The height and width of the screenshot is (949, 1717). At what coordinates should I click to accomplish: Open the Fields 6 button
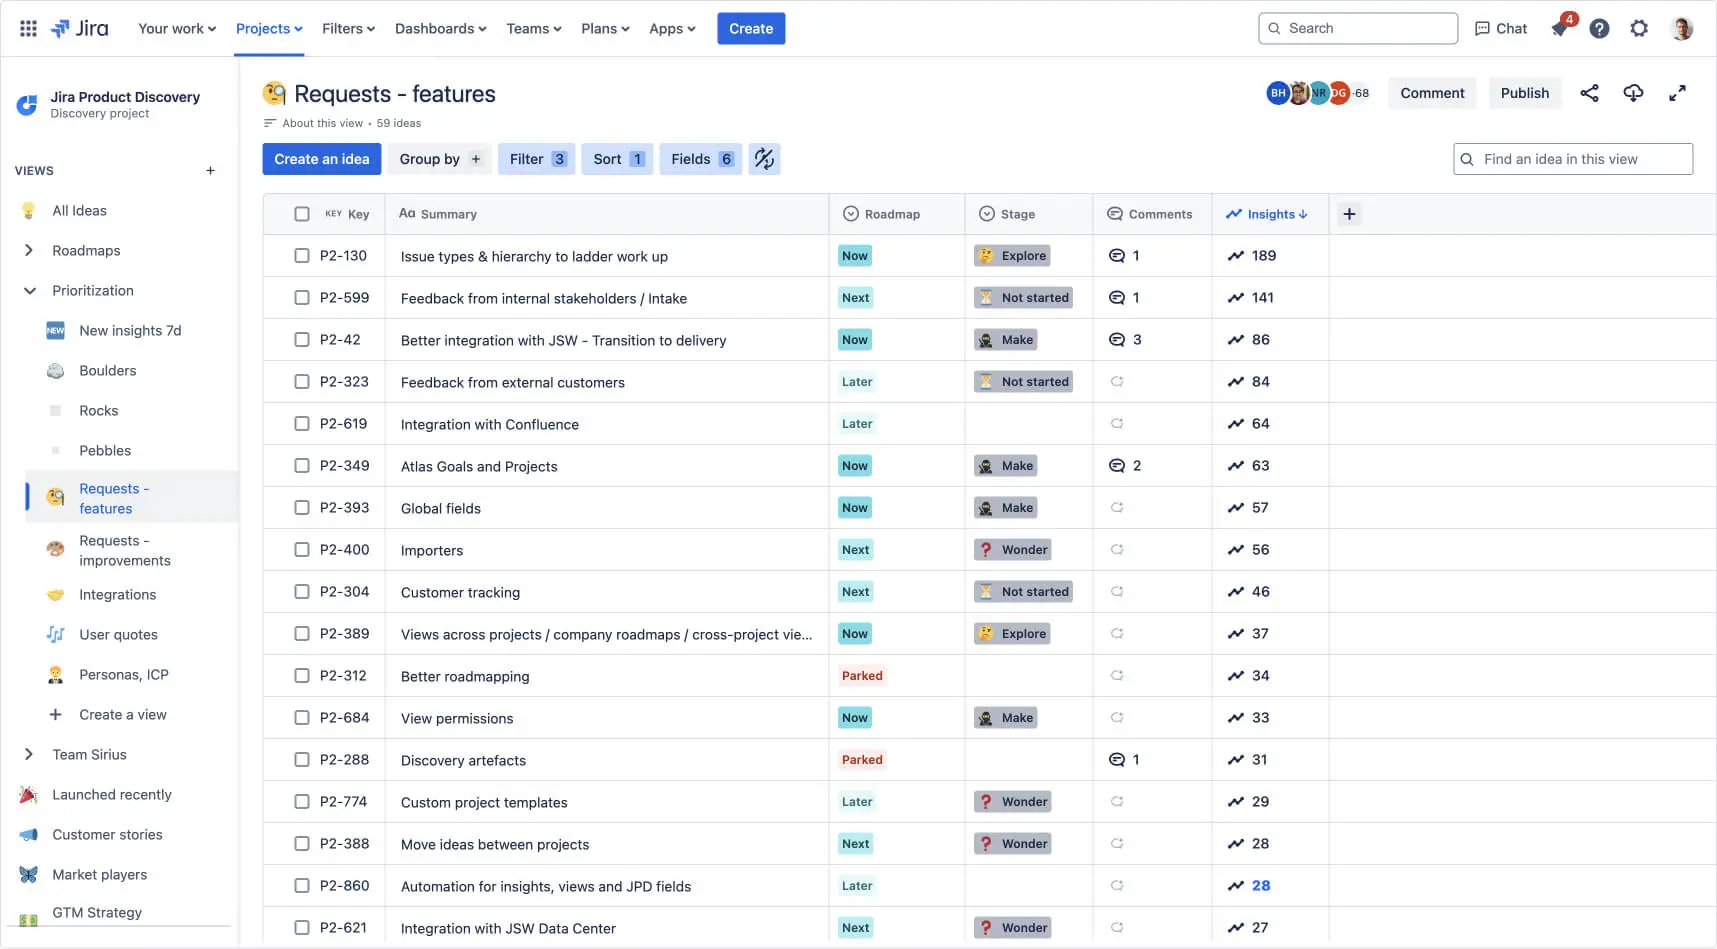[701, 159]
